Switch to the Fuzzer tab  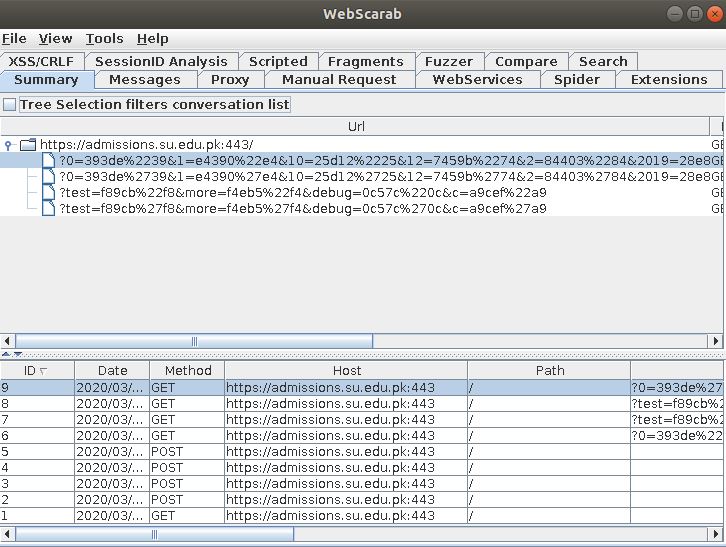tap(449, 62)
